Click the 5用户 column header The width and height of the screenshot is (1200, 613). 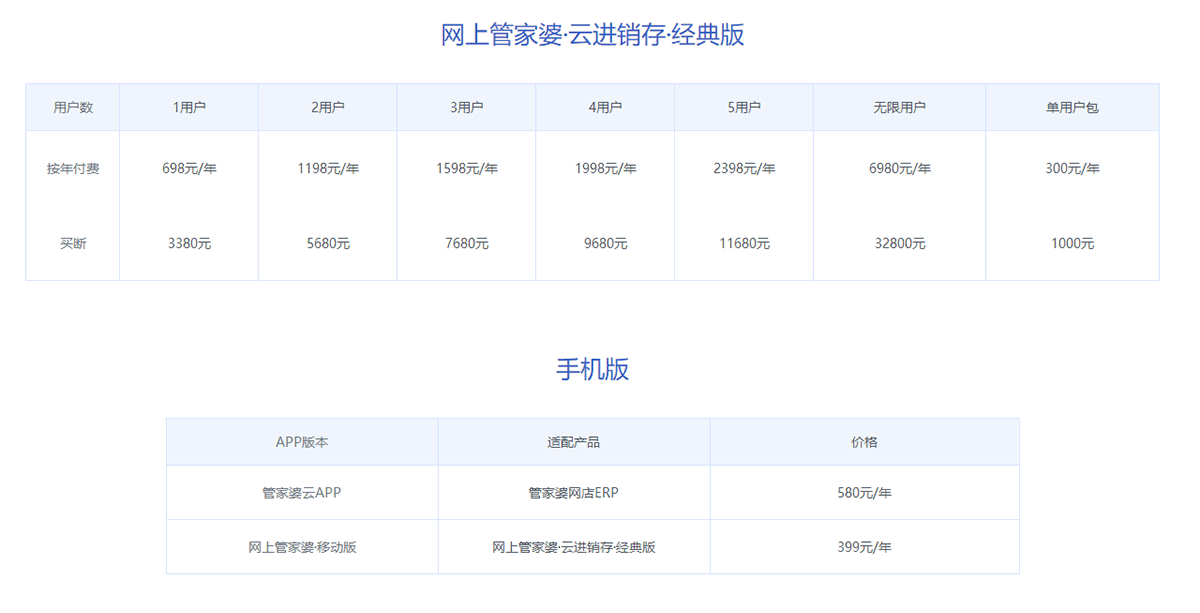744,107
